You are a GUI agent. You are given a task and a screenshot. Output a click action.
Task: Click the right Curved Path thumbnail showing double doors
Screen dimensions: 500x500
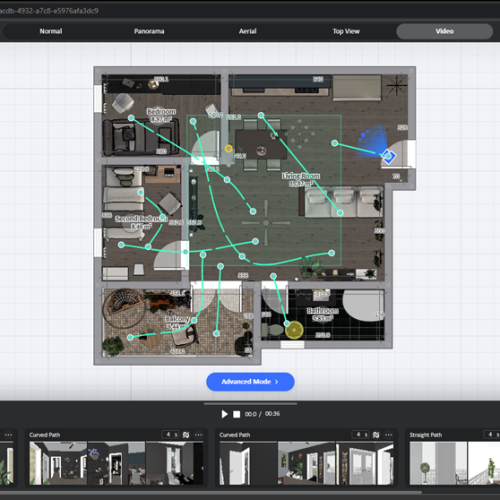click(364, 463)
